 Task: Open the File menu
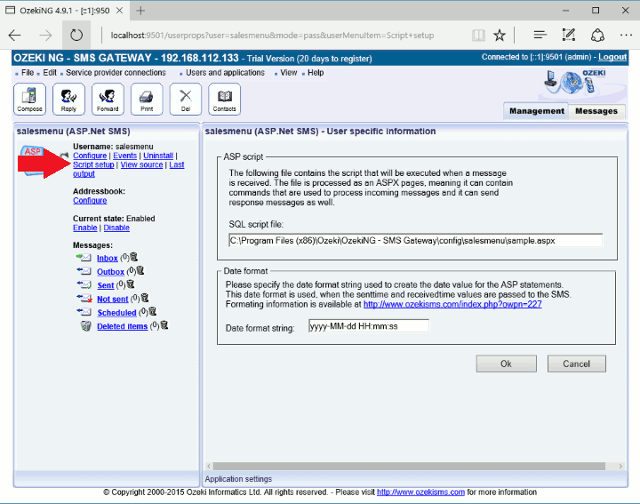point(27,73)
